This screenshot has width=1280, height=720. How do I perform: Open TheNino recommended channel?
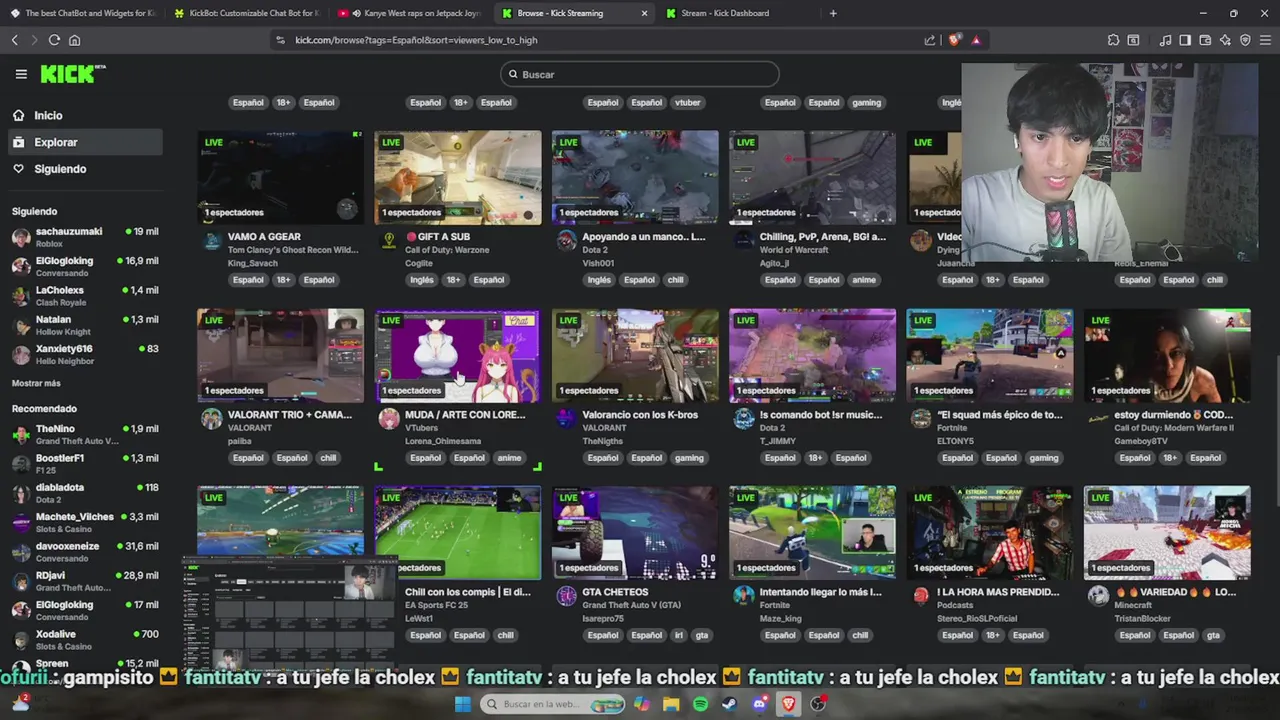click(x=85, y=434)
